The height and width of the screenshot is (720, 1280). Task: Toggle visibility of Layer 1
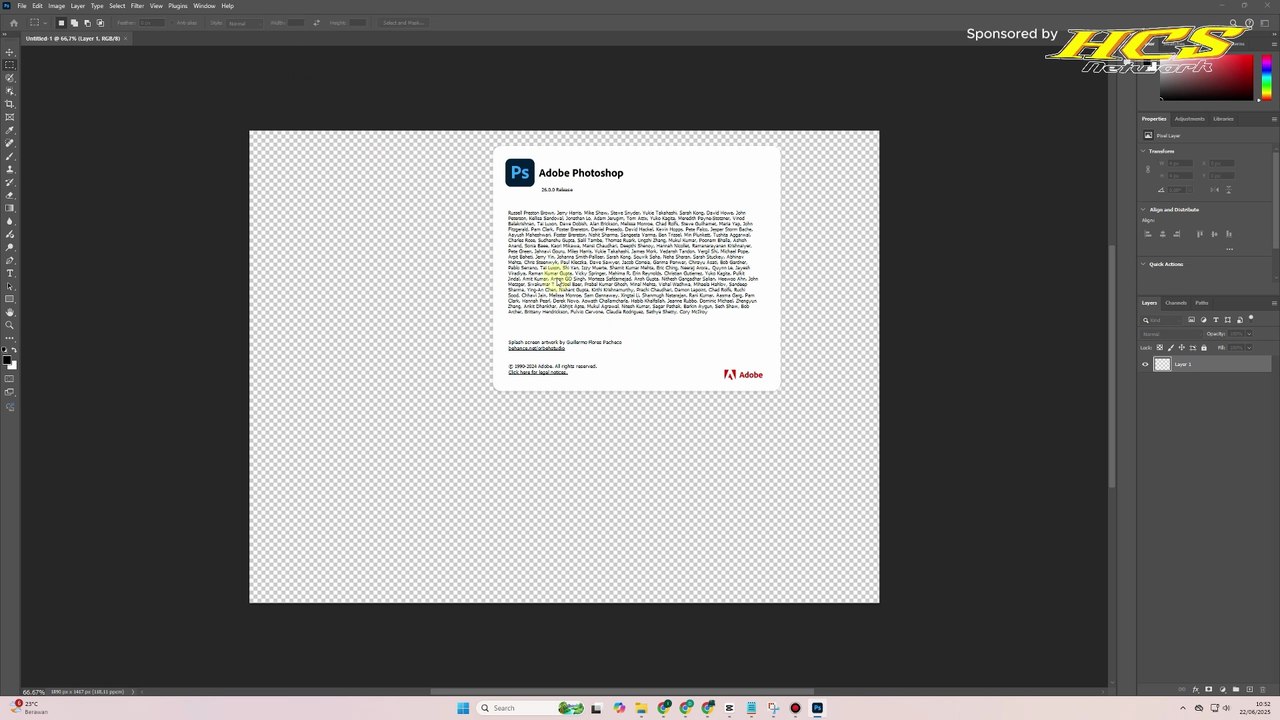[1145, 364]
